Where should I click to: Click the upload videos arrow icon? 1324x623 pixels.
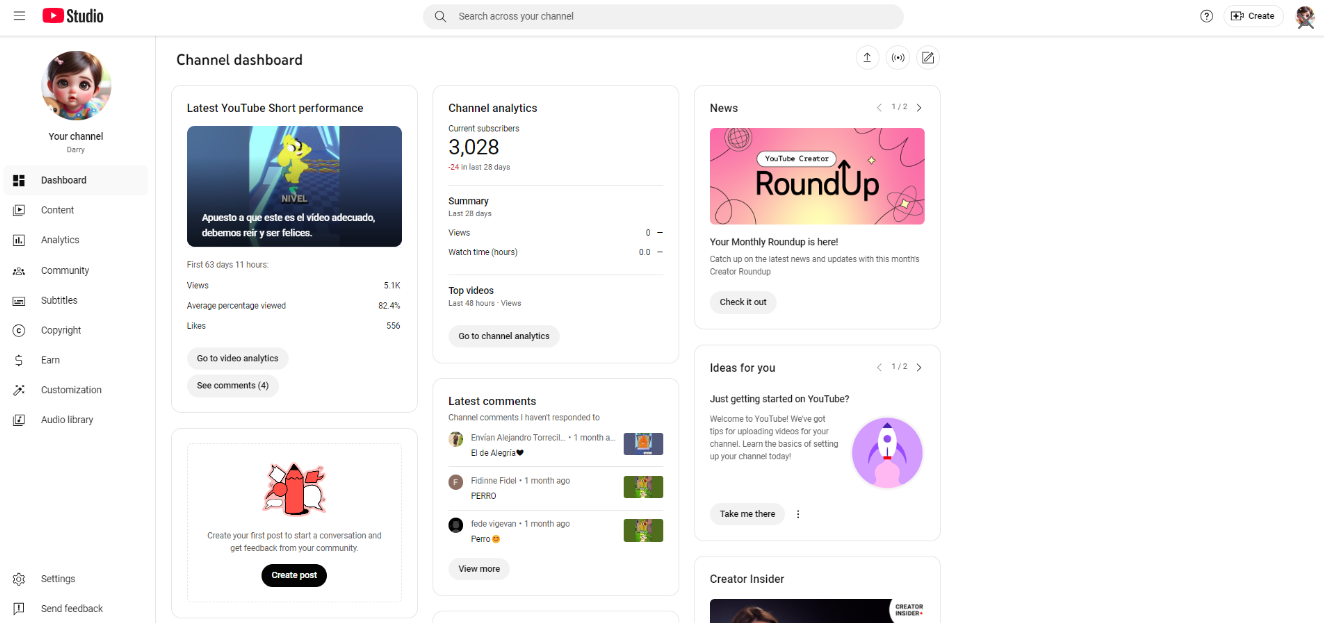(867, 58)
